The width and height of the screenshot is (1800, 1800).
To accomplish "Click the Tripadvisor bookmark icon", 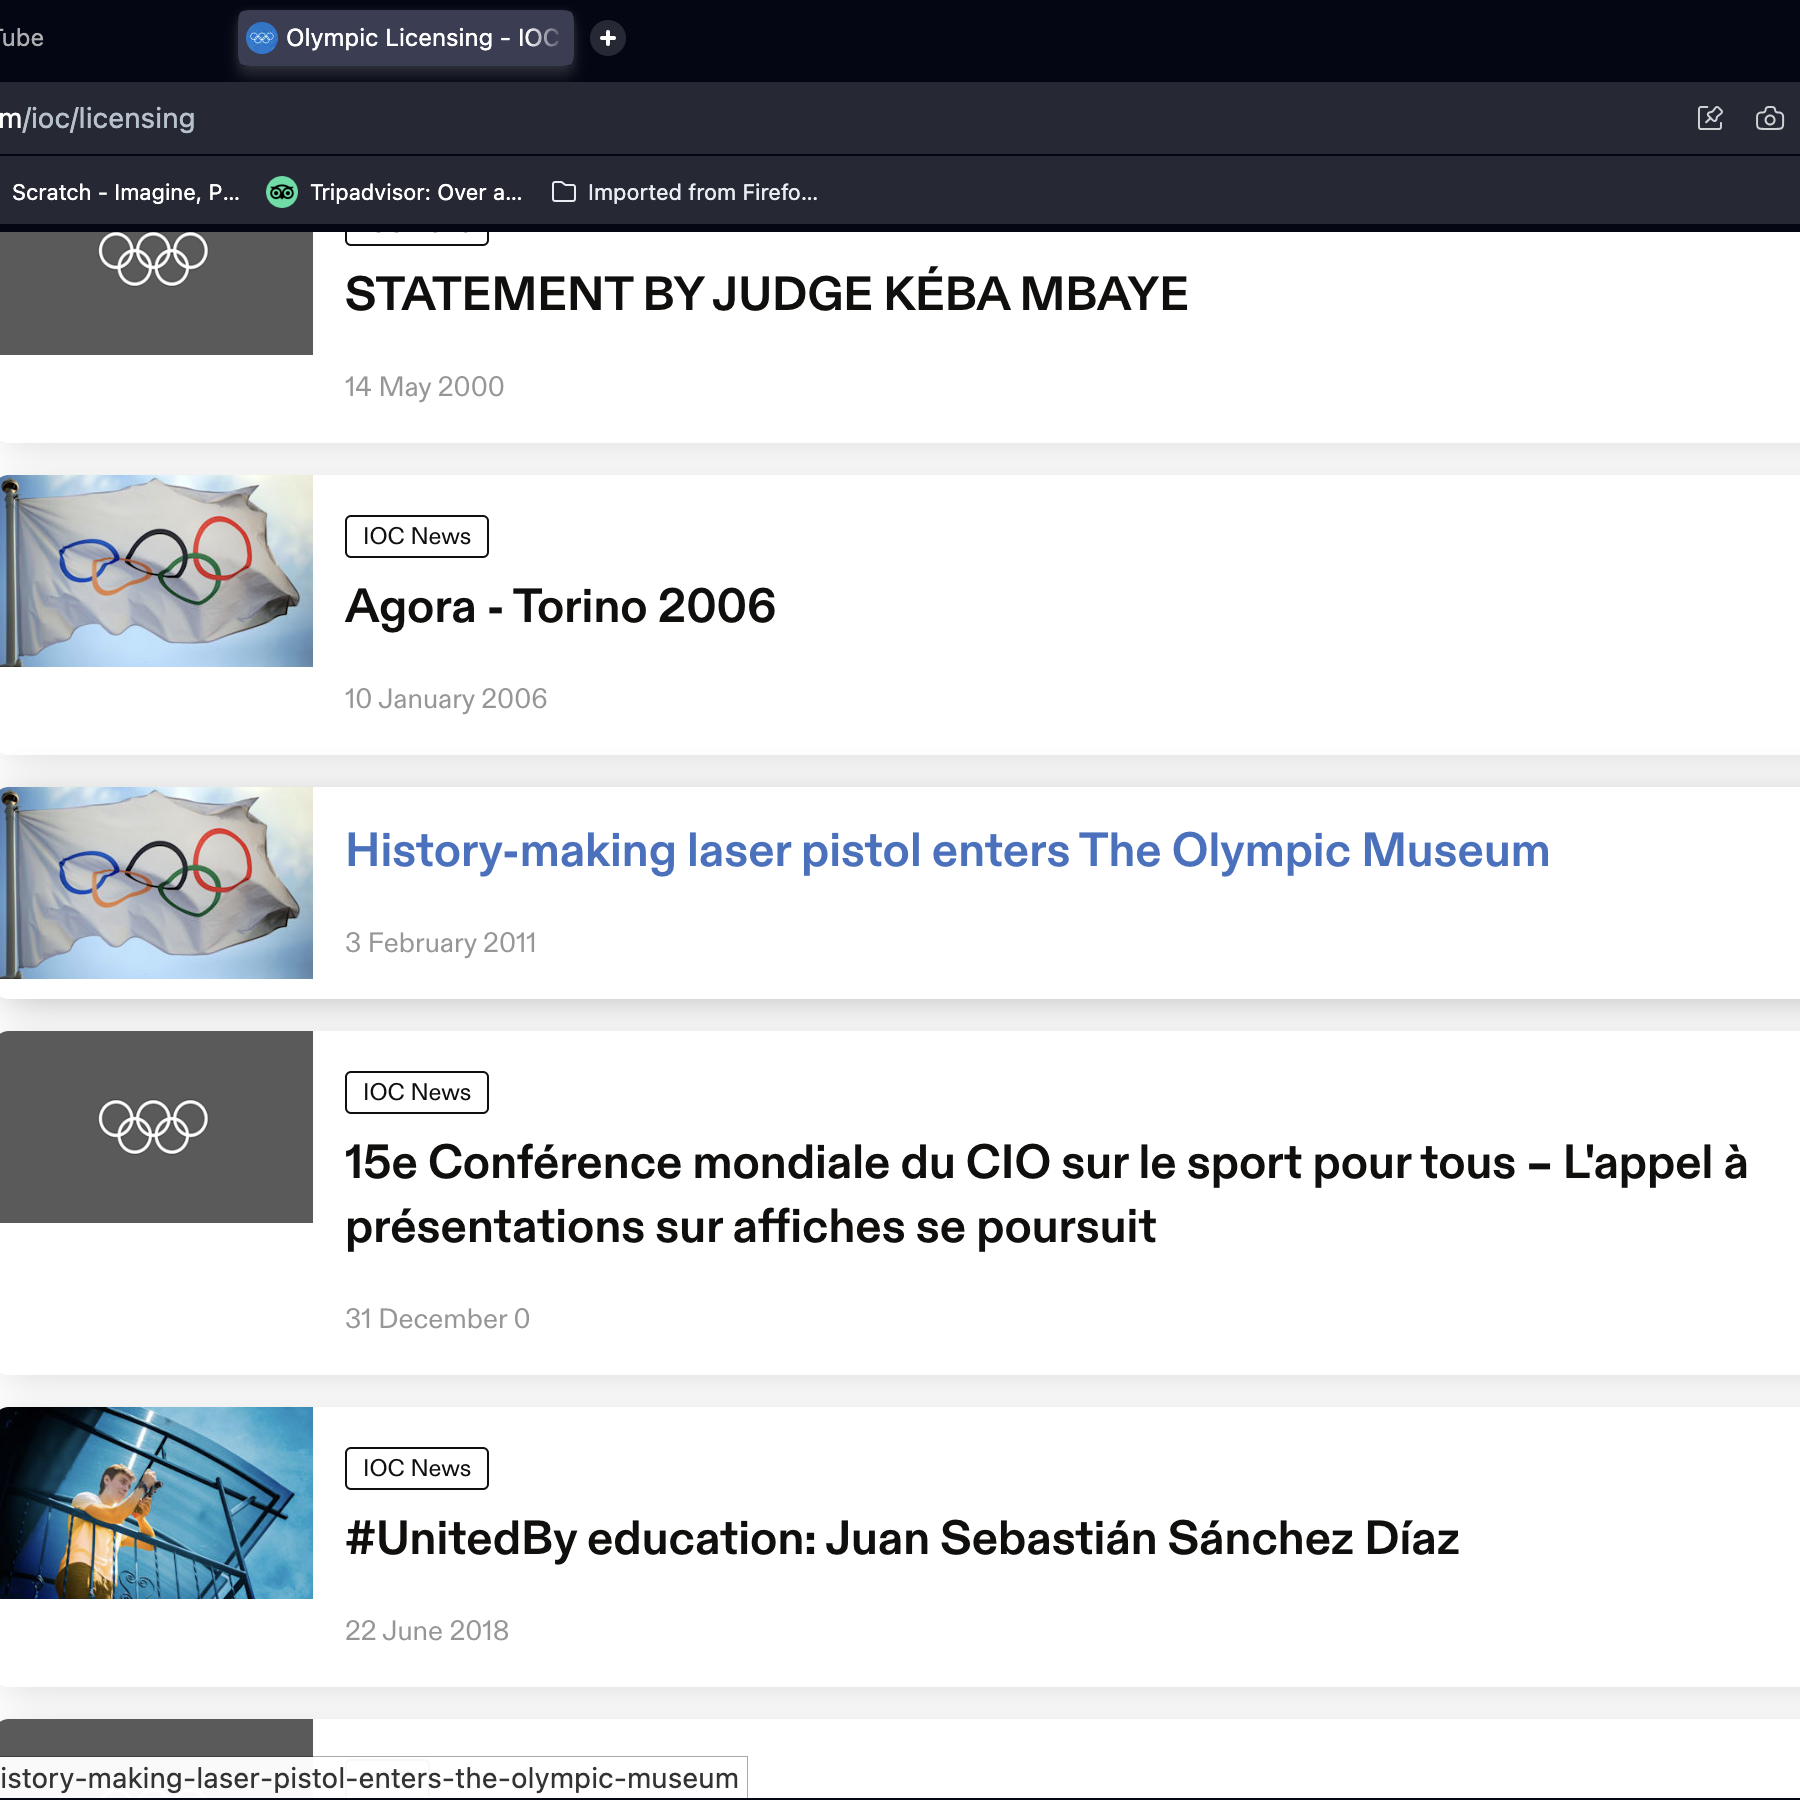I will pos(282,192).
